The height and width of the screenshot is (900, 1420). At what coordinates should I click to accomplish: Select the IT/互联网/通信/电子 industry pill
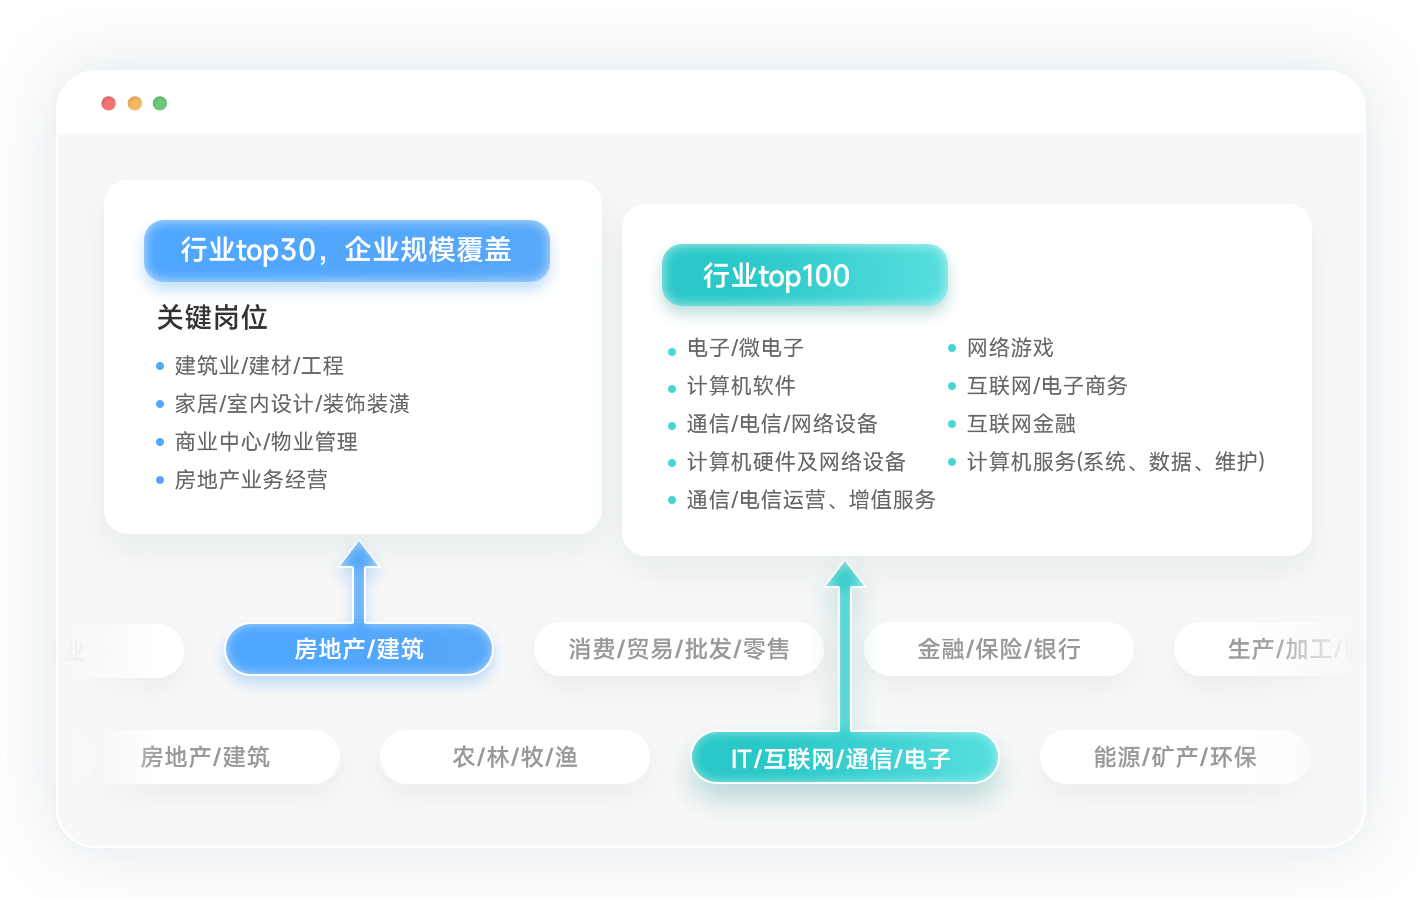[x=844, y=758]
